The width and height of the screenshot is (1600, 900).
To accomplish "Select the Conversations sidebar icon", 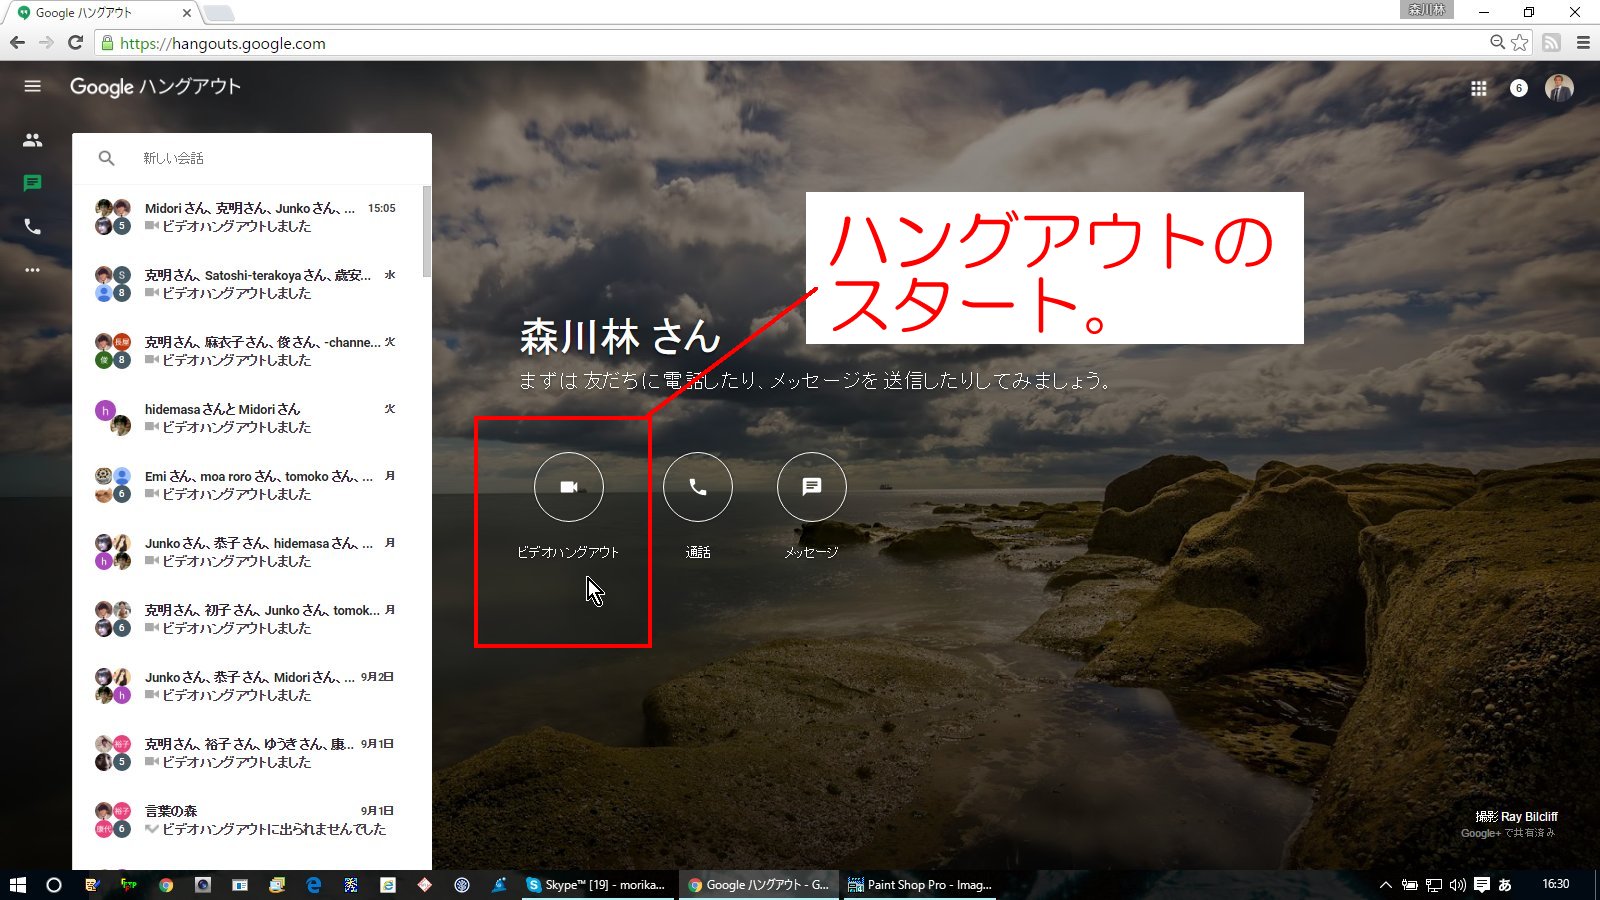I will pos(33,183).
